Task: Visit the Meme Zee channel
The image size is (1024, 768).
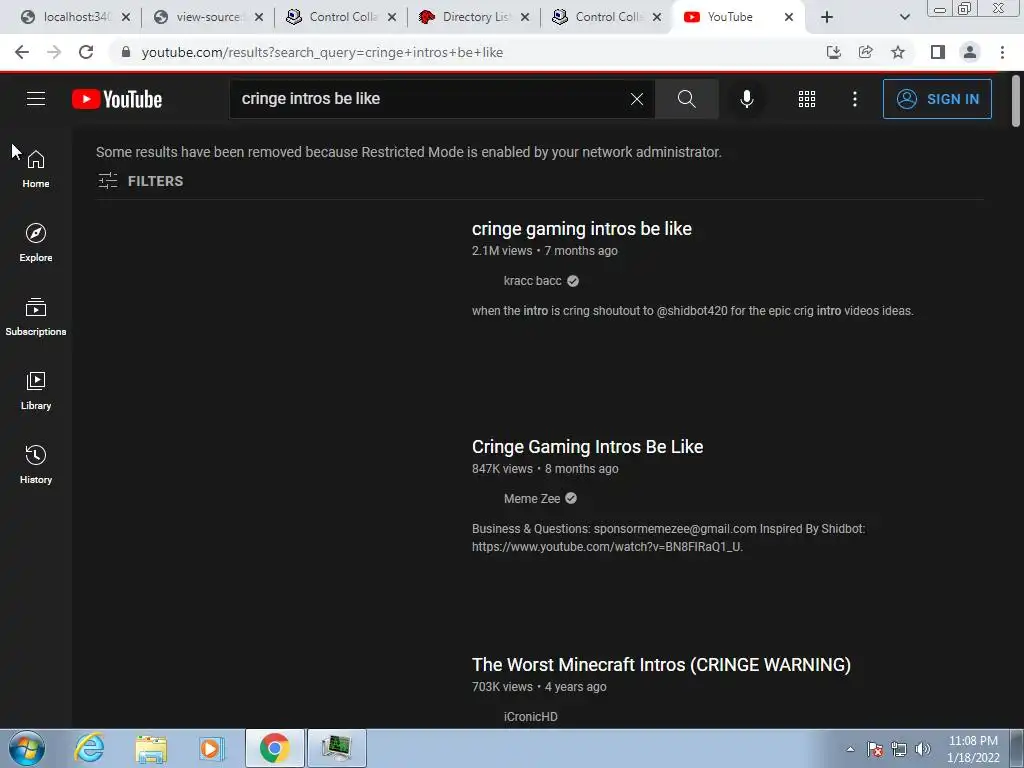Action: point(532,498)
